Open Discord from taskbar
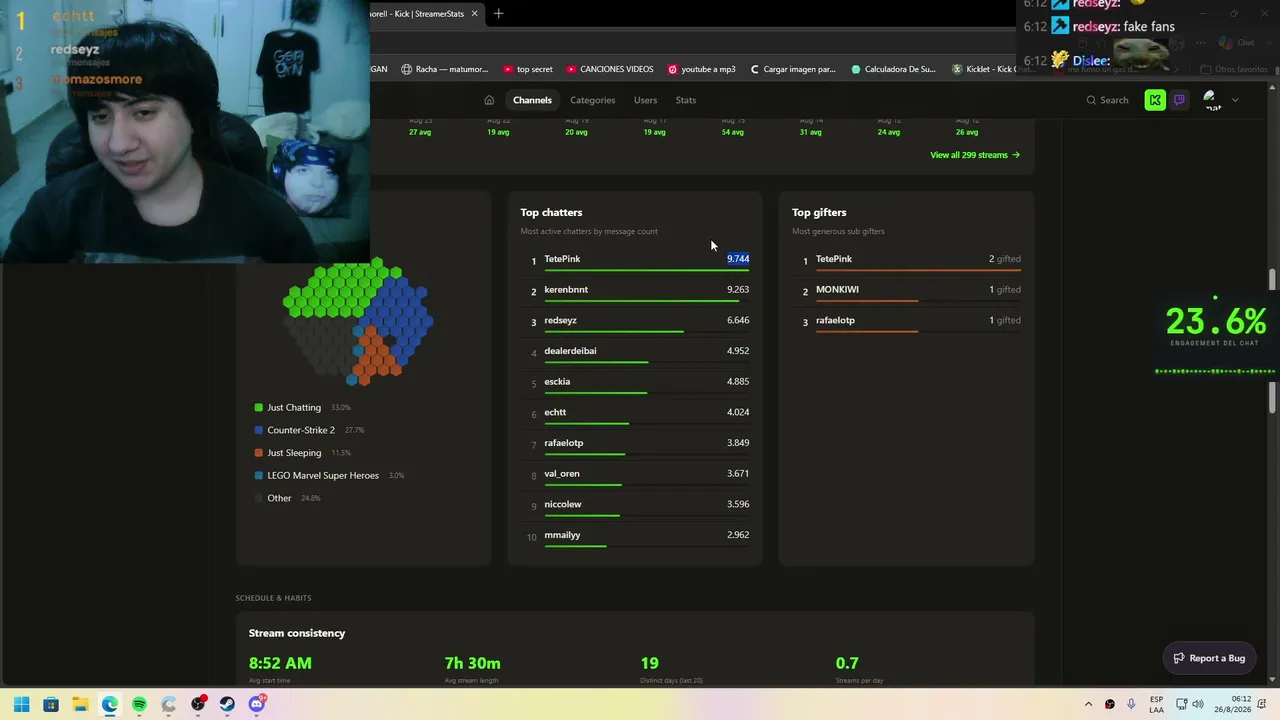Screen dimensions: 1280x720 coord(257,704)
